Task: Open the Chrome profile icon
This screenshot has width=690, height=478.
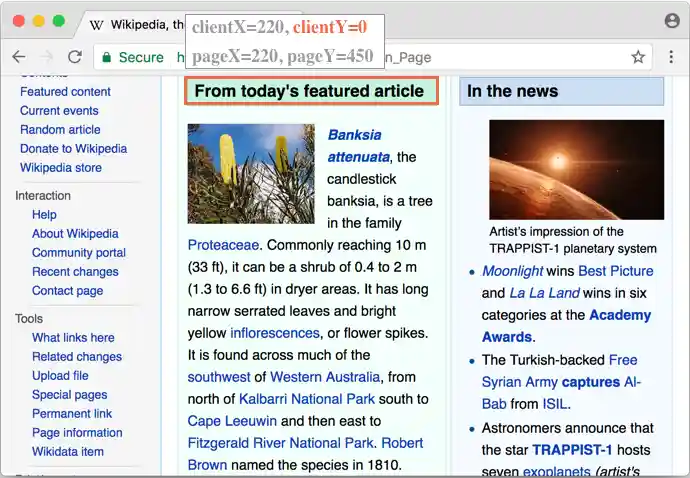Action: pos(672,20)
